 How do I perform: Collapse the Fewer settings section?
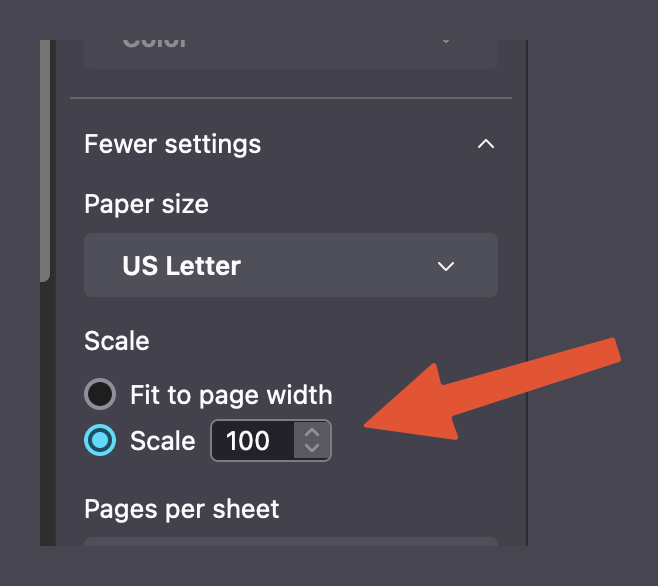290,144
